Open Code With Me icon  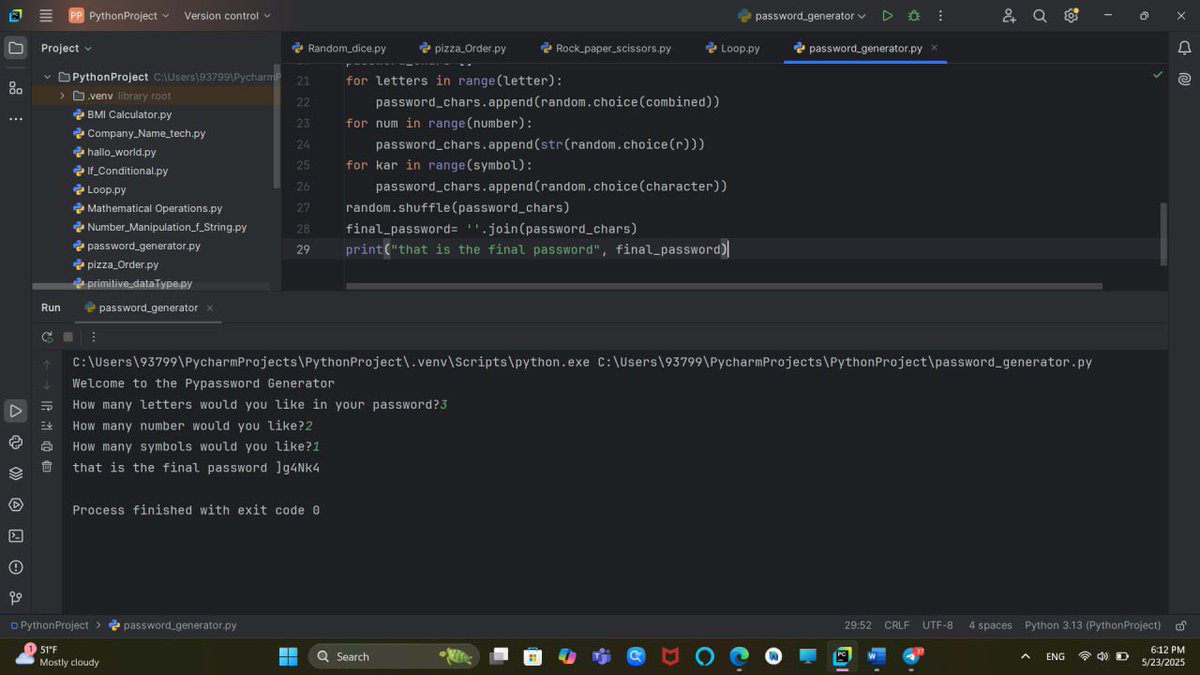click(1009, 16)
